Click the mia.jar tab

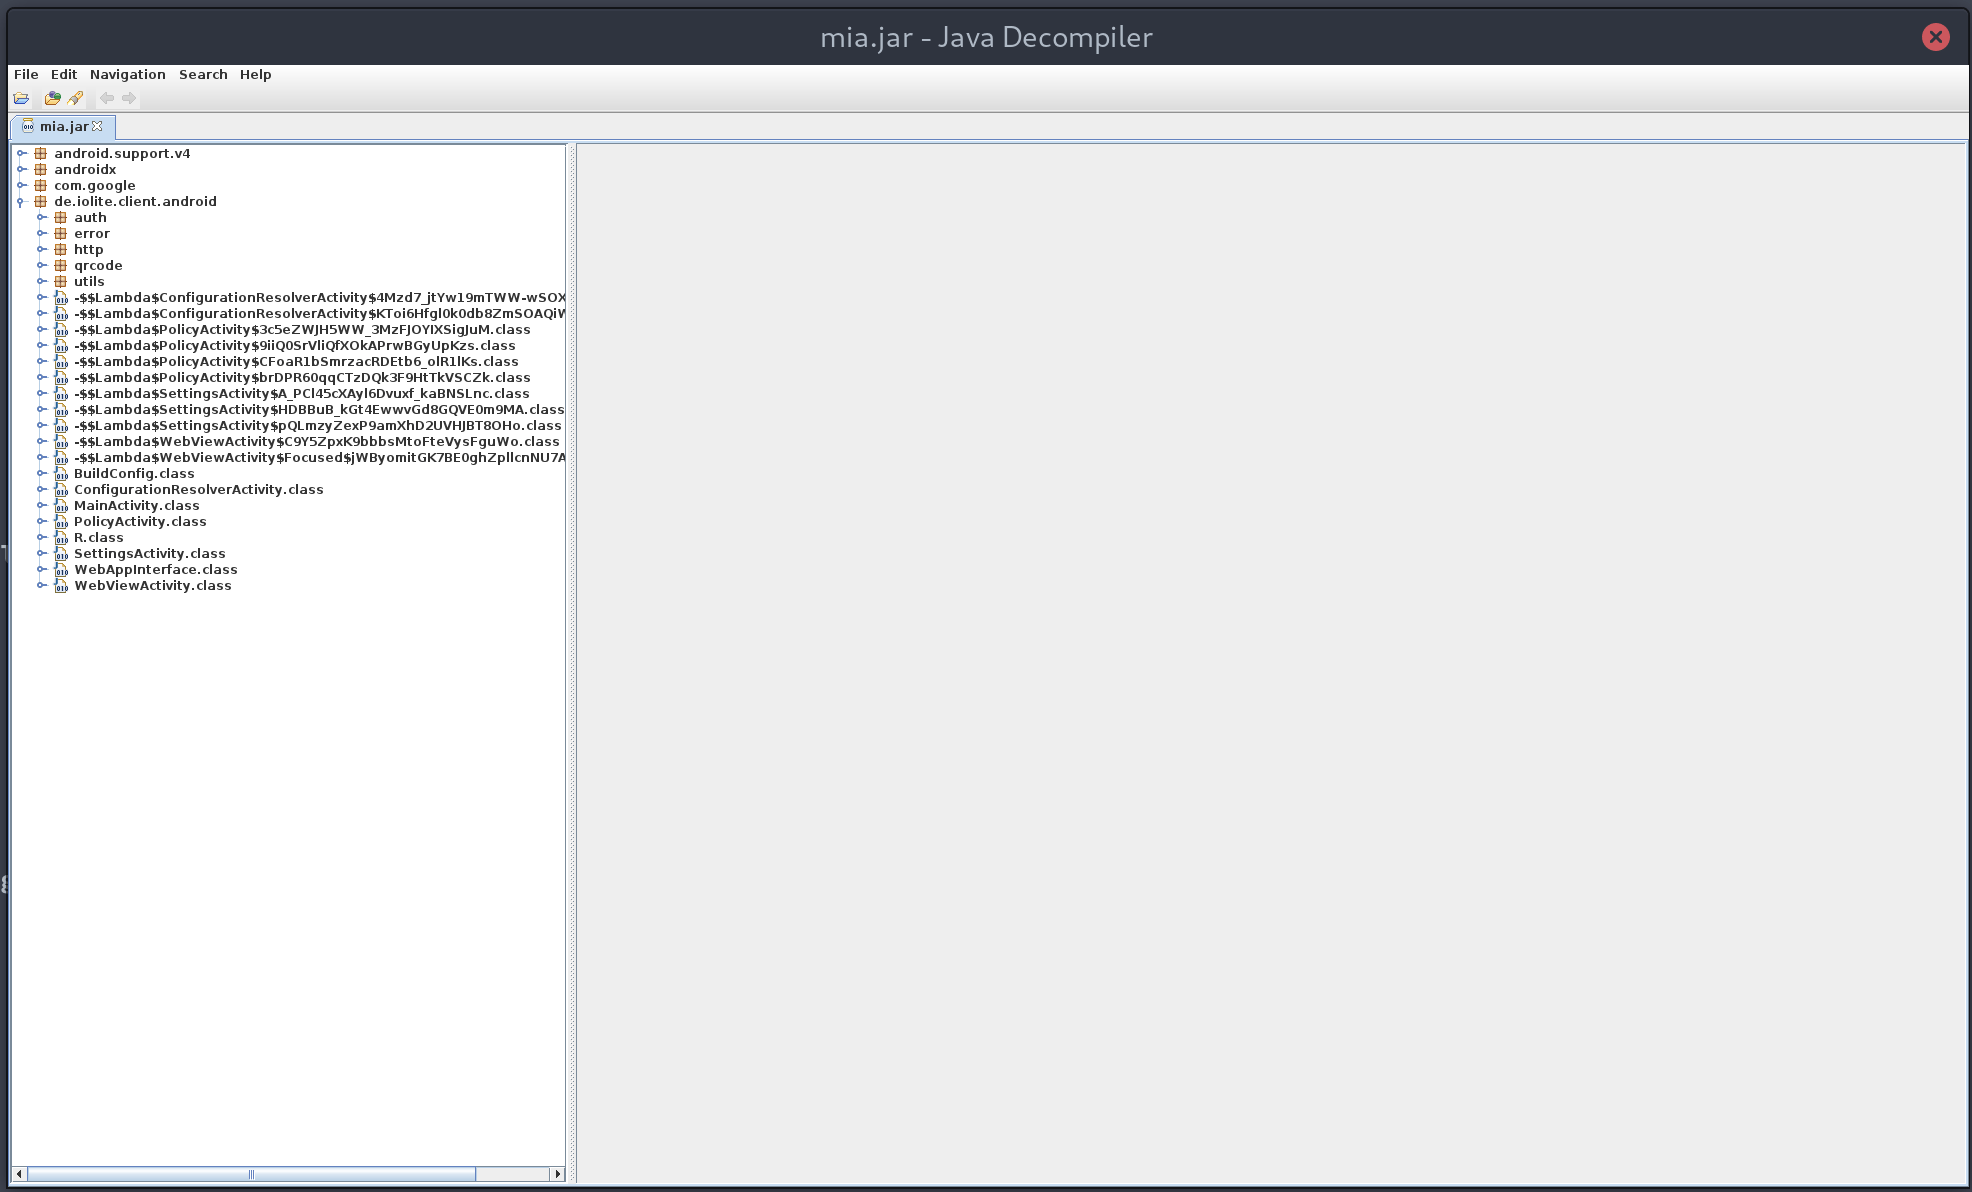point(62,127)
